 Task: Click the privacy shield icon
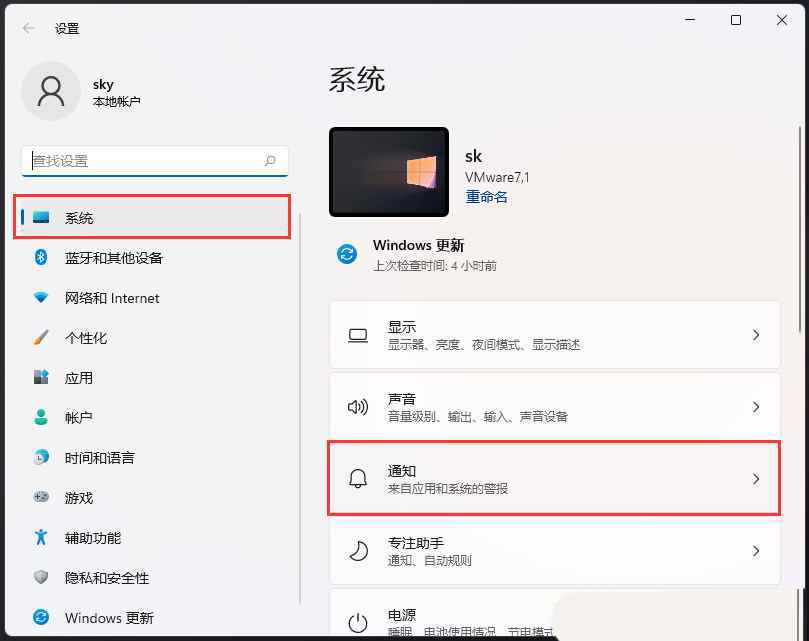click(41, 577)
